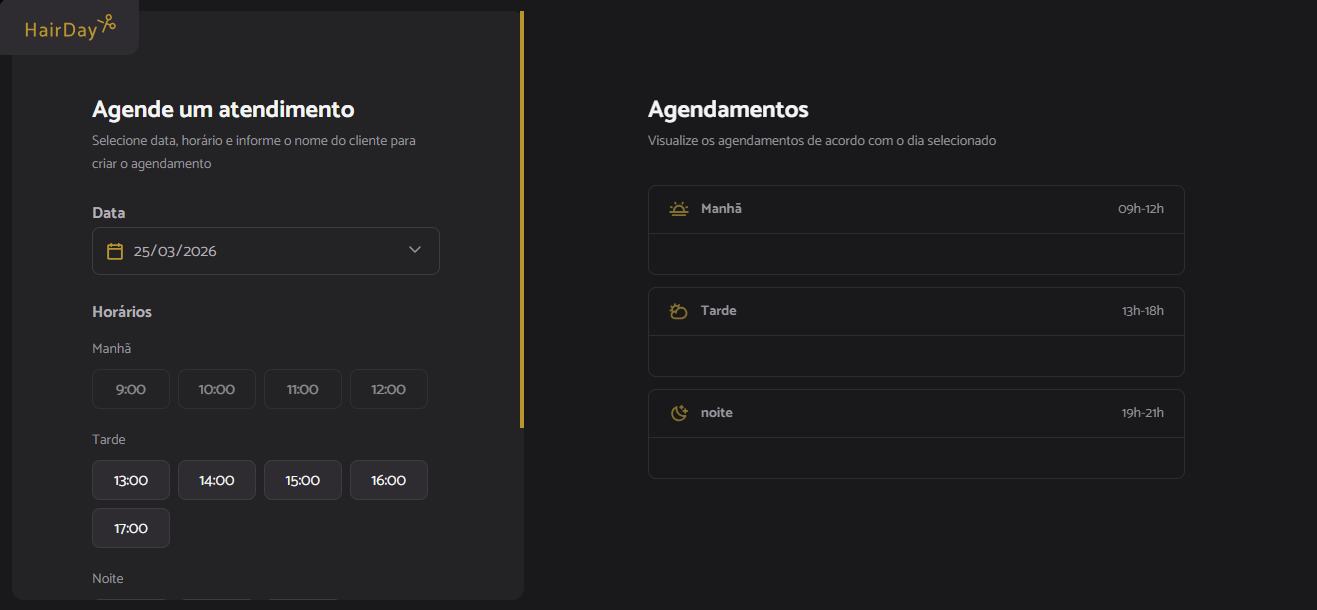Viewport: 1317px width, 610px height.
Task: Select the 13:00 afternoon slot
Action: click(x=131, y=480)
